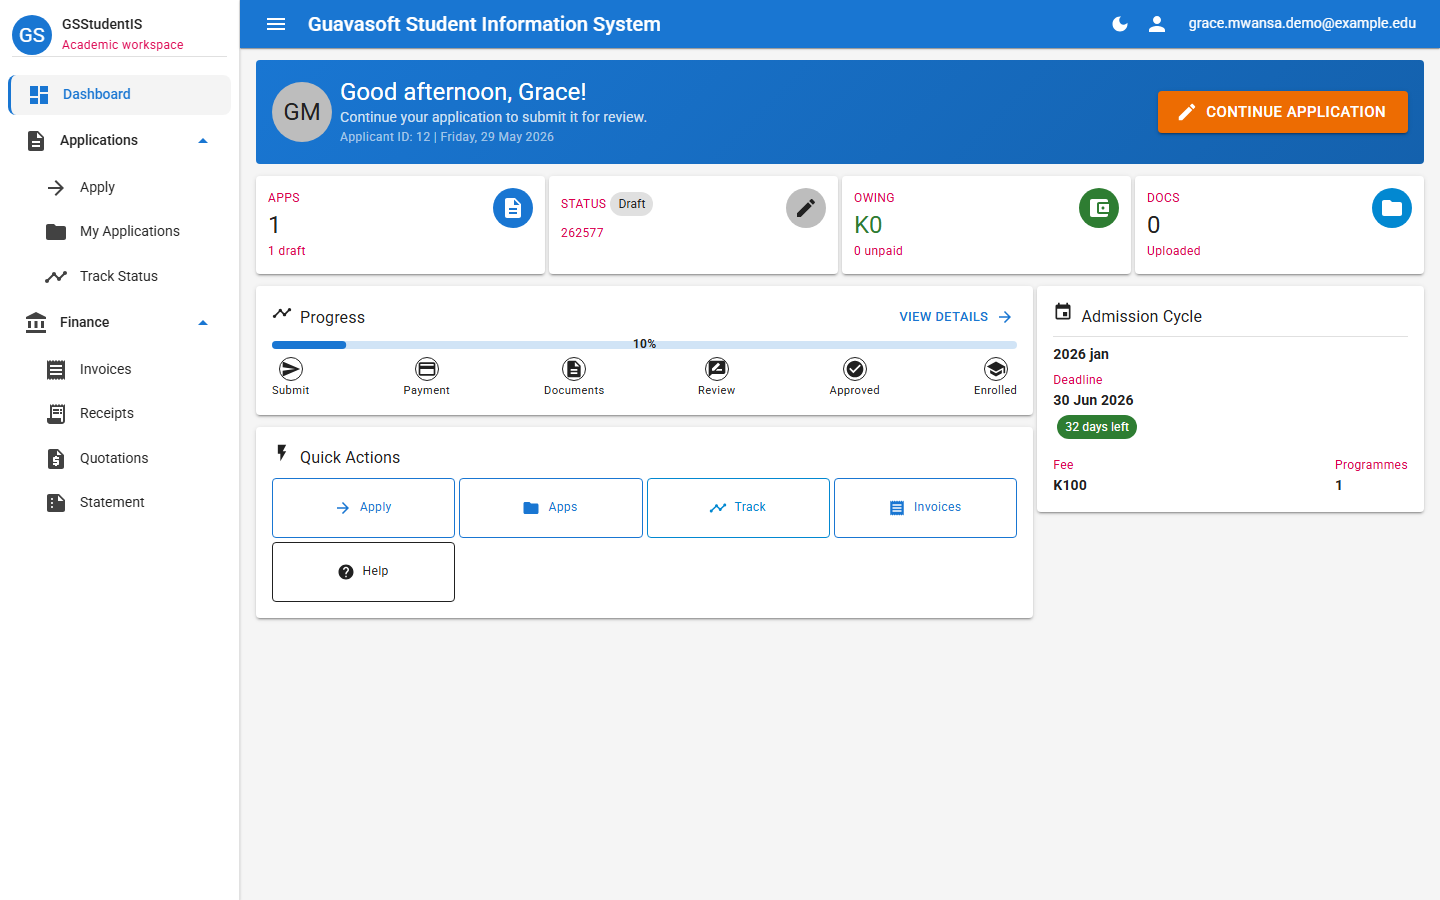Screen dimensions: 1440x900
Task: Click the Progress trend line icon
Action: (x=282, y=313)
